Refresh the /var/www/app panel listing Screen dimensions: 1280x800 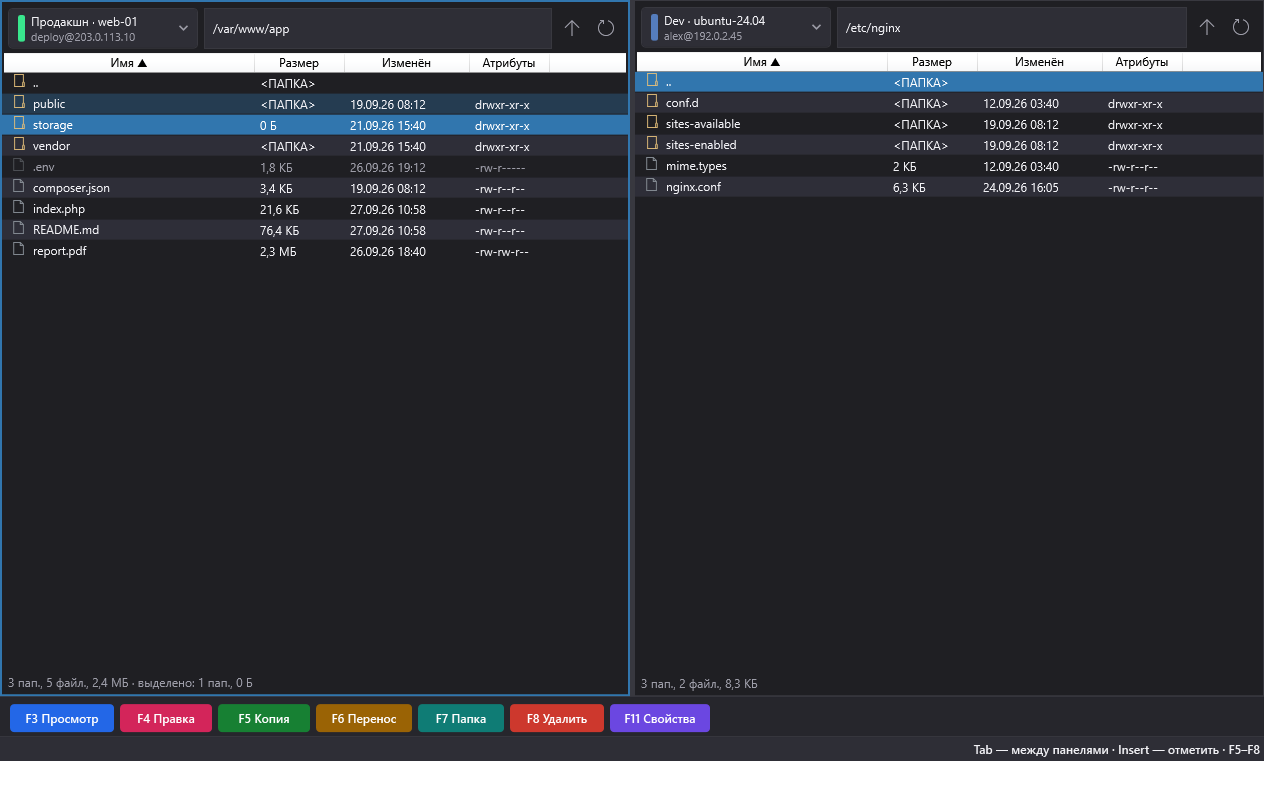click(x=606, y=28)
